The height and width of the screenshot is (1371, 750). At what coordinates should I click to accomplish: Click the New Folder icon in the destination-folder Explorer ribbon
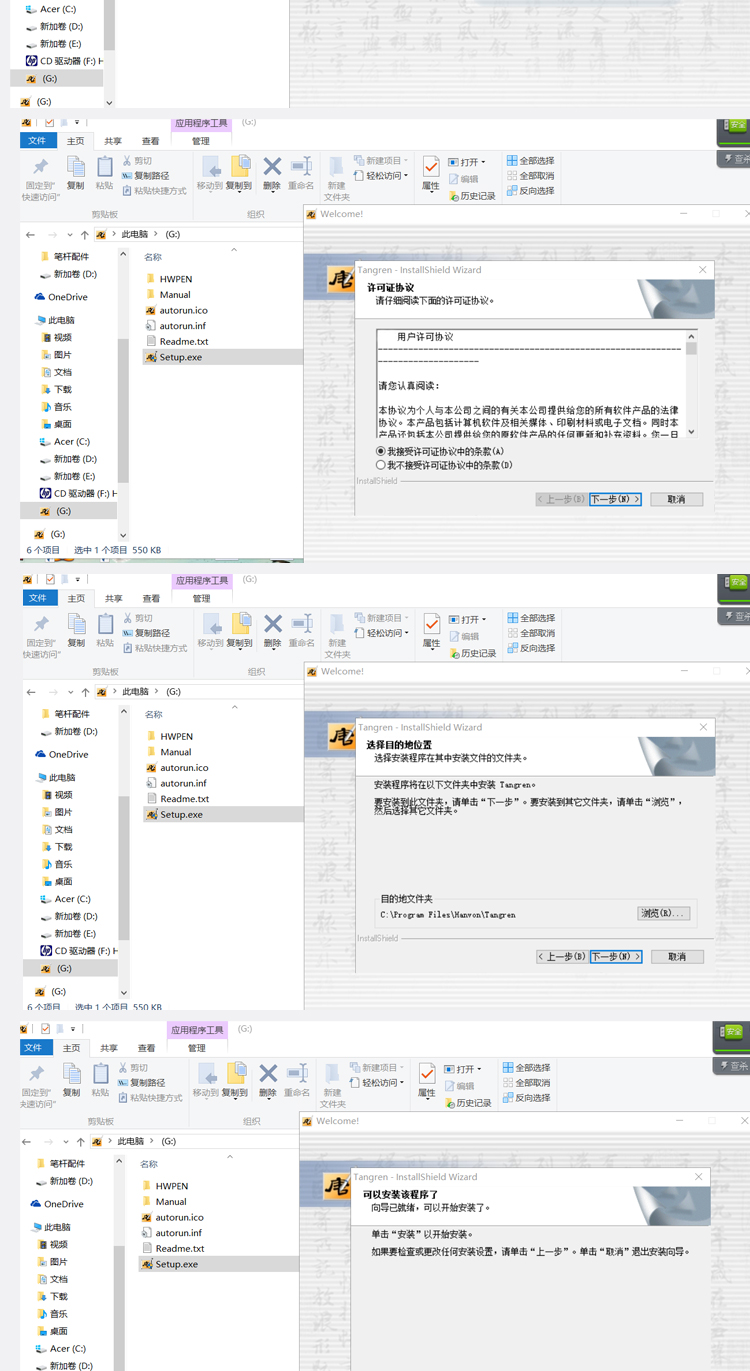pyautogui.click(x=337, y=628)
